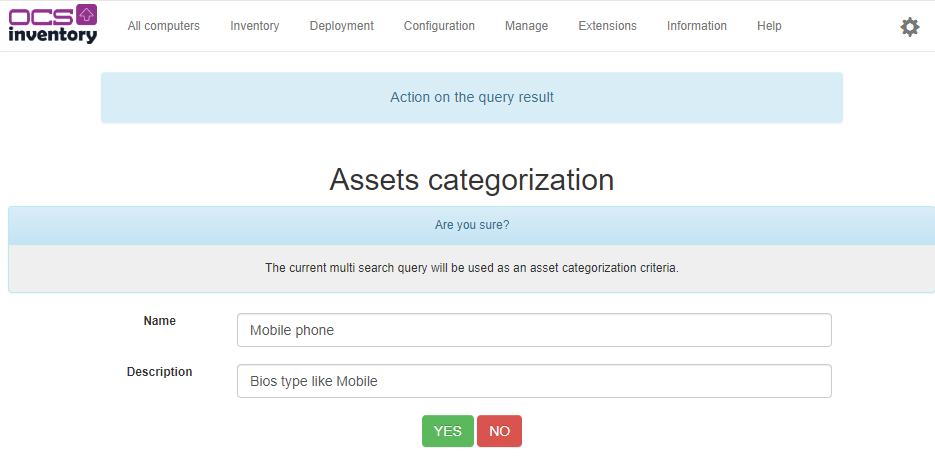Expand the Deployment menu
Image resolution: width=935 pixels, height=465 pixels.
341,26
